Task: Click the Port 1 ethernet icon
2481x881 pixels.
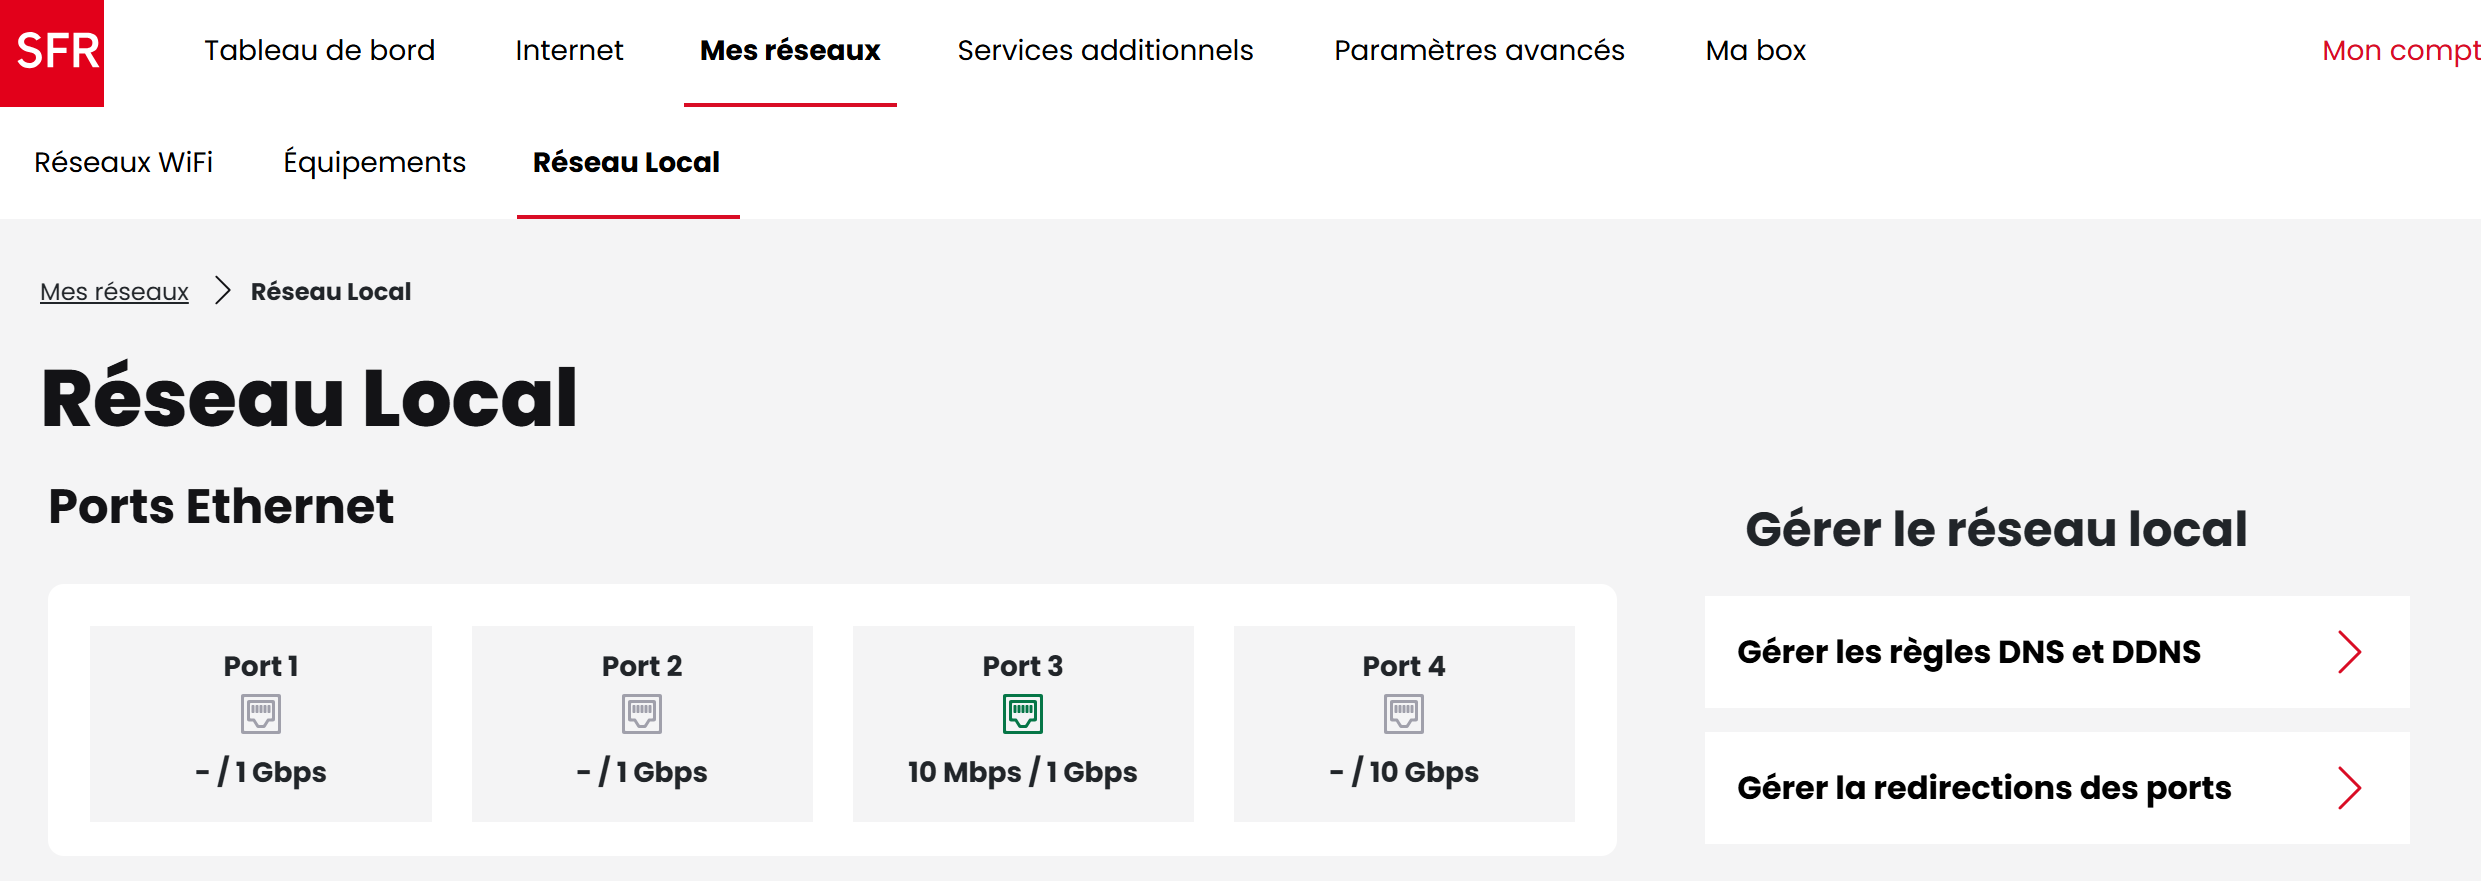Action: (261, 714)
